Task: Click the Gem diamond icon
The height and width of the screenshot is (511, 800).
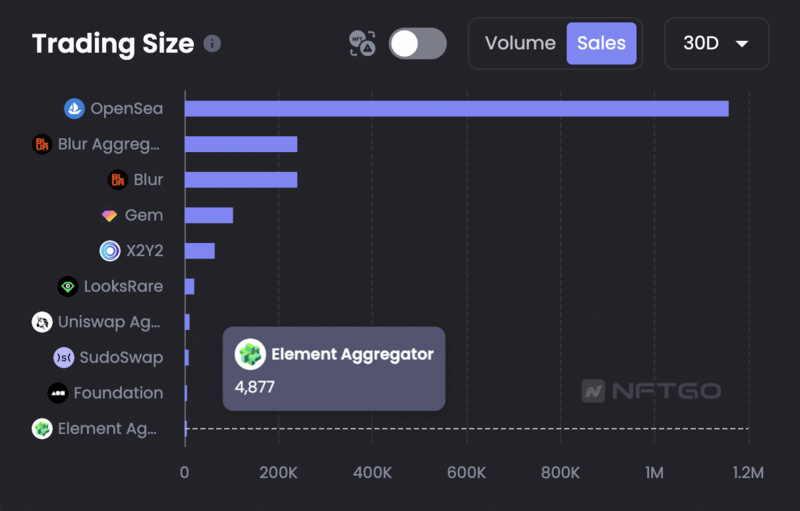Action: click(109, 216)
